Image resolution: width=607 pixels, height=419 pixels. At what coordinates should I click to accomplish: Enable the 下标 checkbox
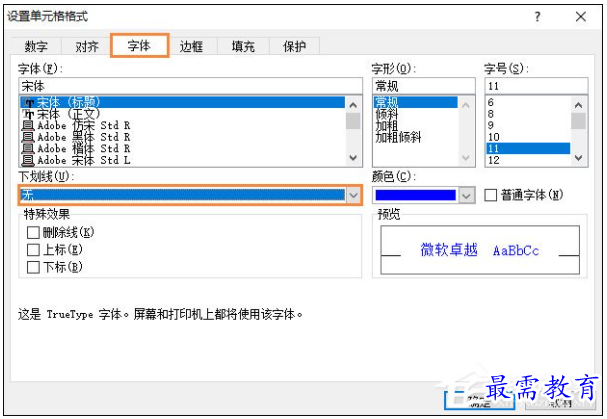pyautogui.click(x=33, y=267)
